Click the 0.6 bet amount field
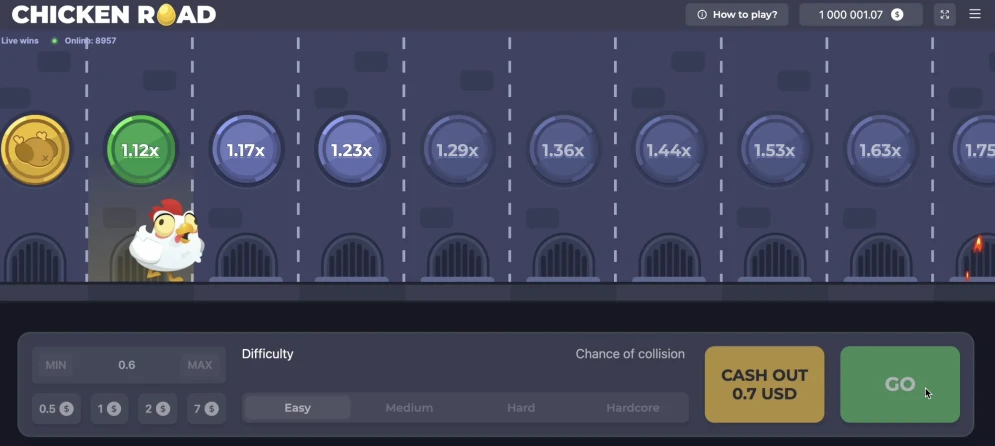Image resolution: width=995 pixels, height=446 pixels. pos(127,365)
